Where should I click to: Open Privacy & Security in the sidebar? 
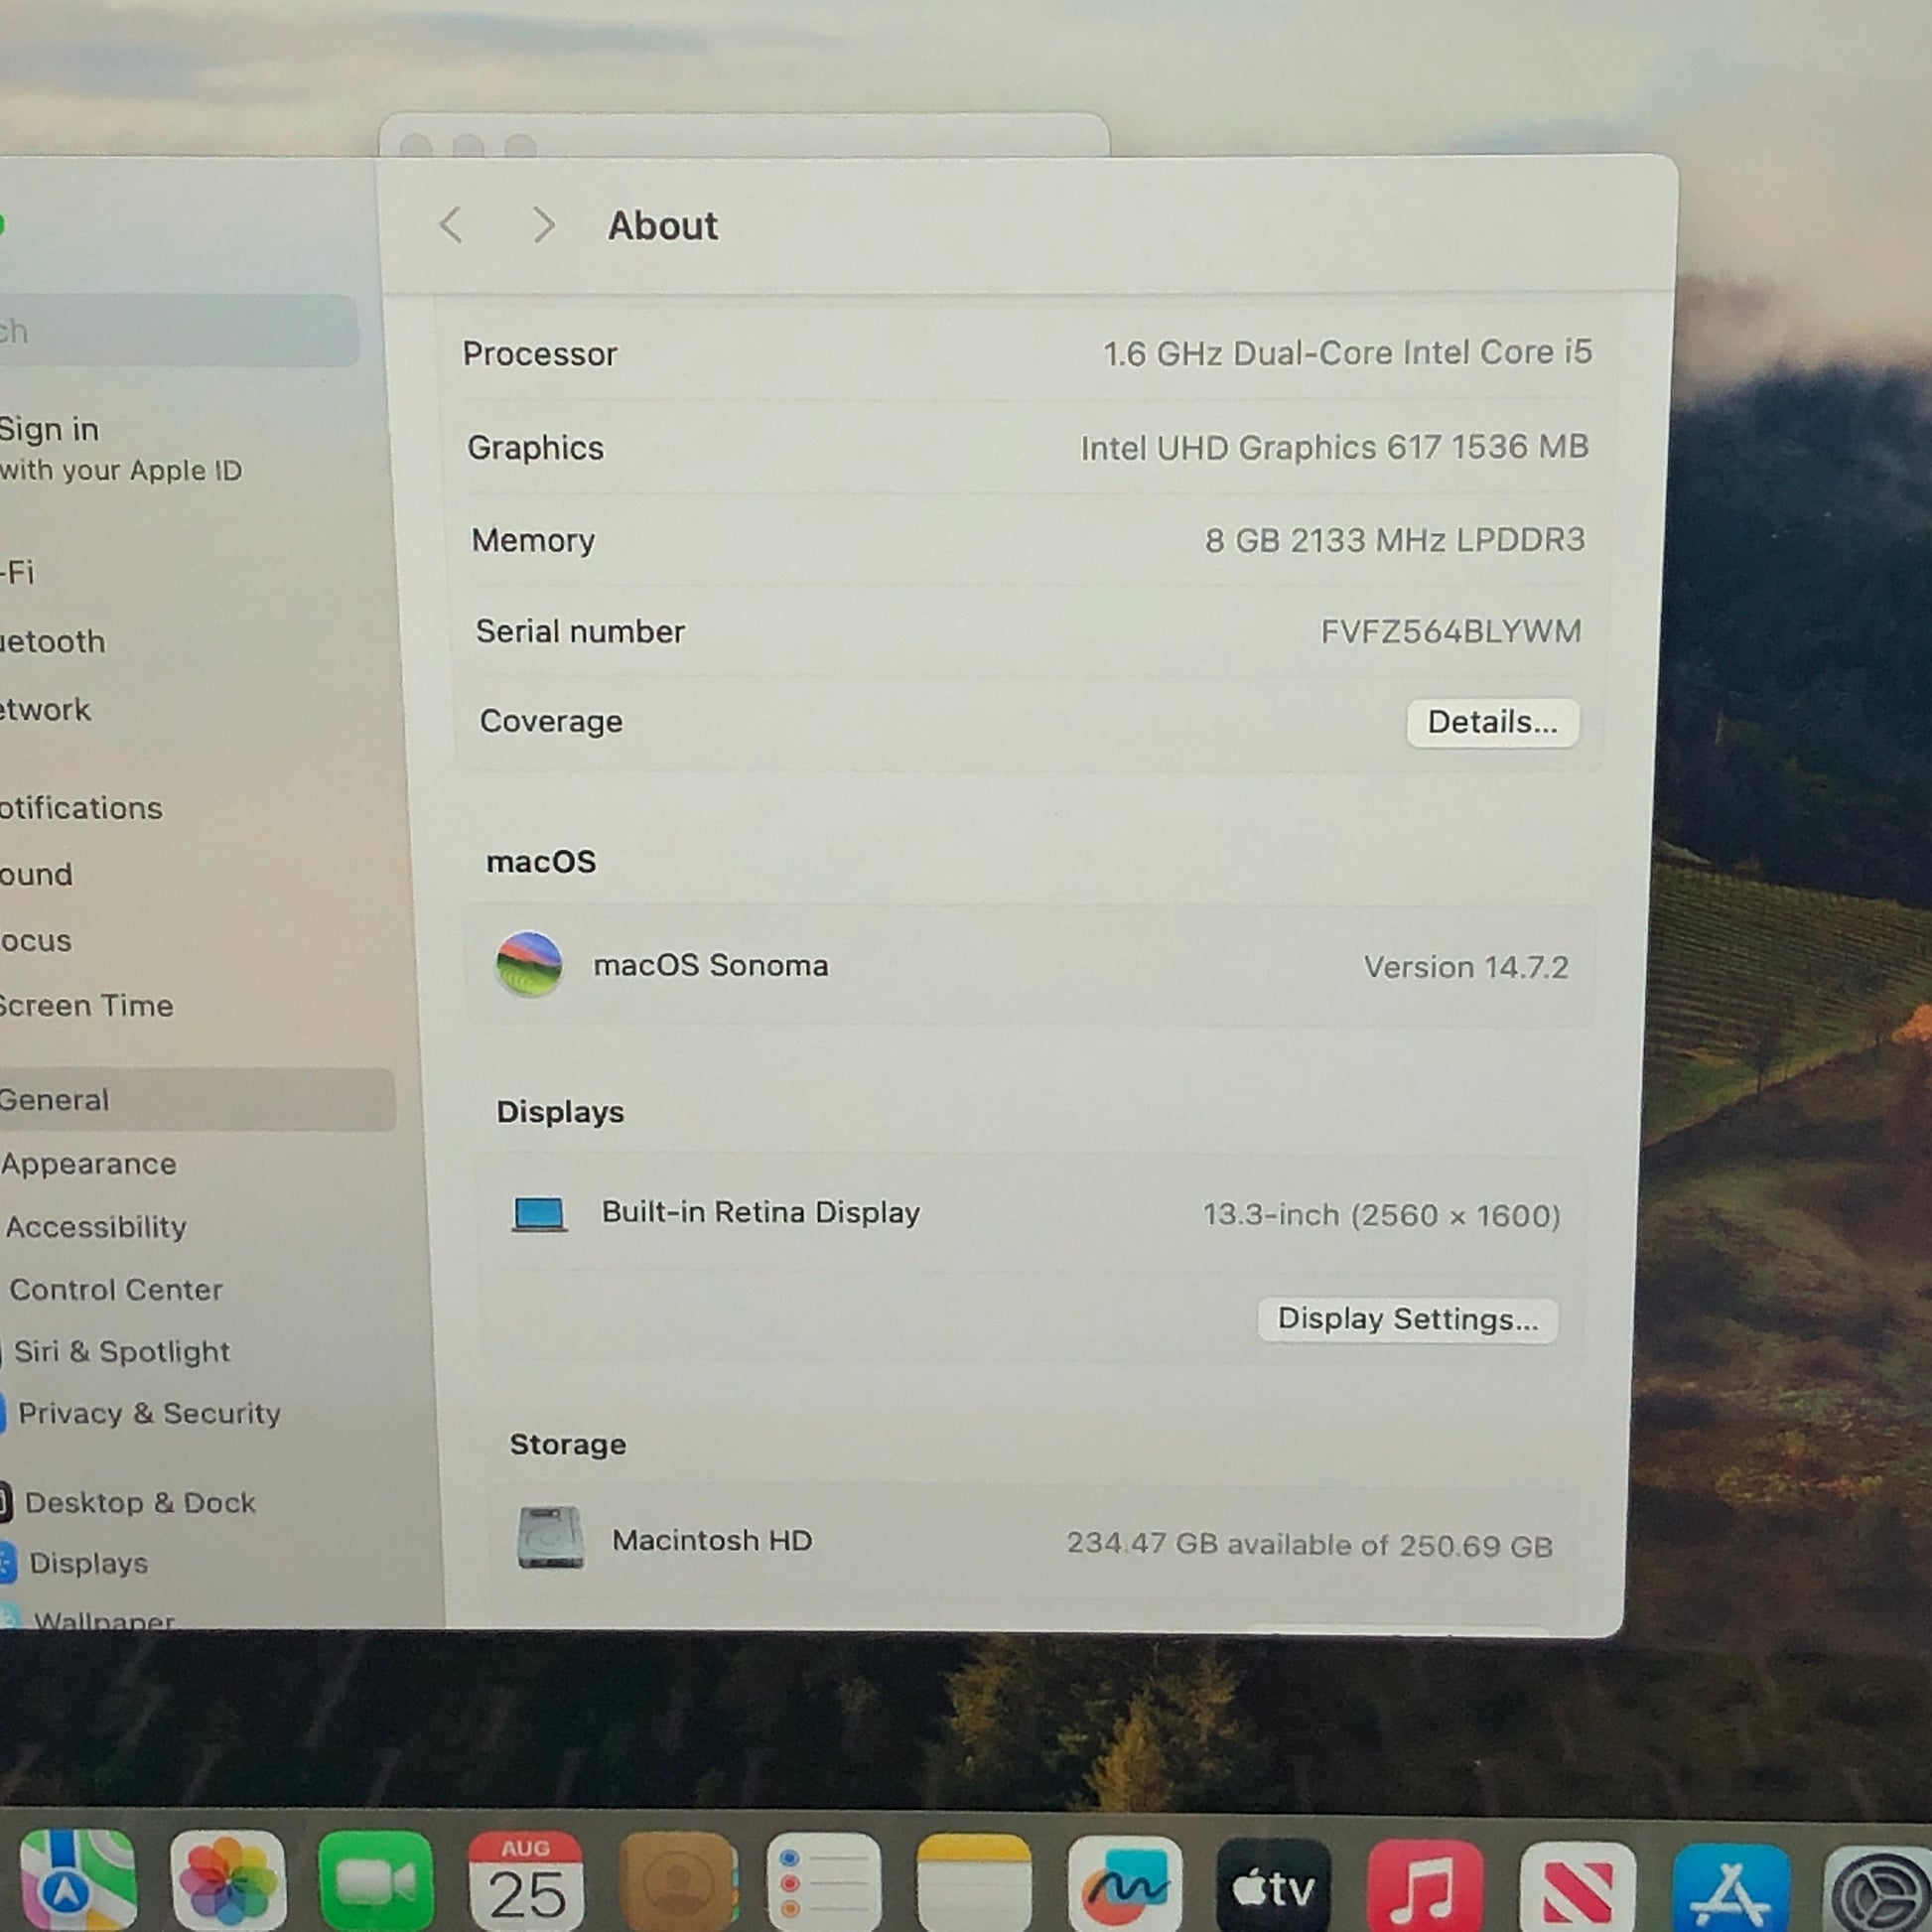(149, 1413)
